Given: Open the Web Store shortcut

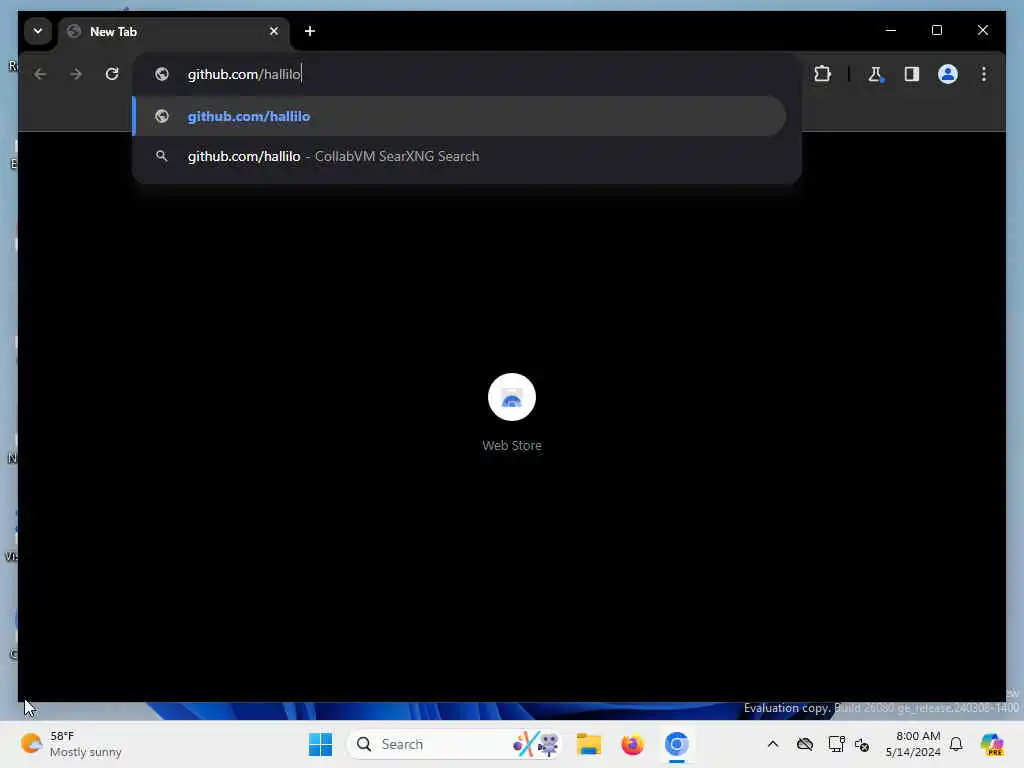Looking at the screenshot, I should 511,412.
